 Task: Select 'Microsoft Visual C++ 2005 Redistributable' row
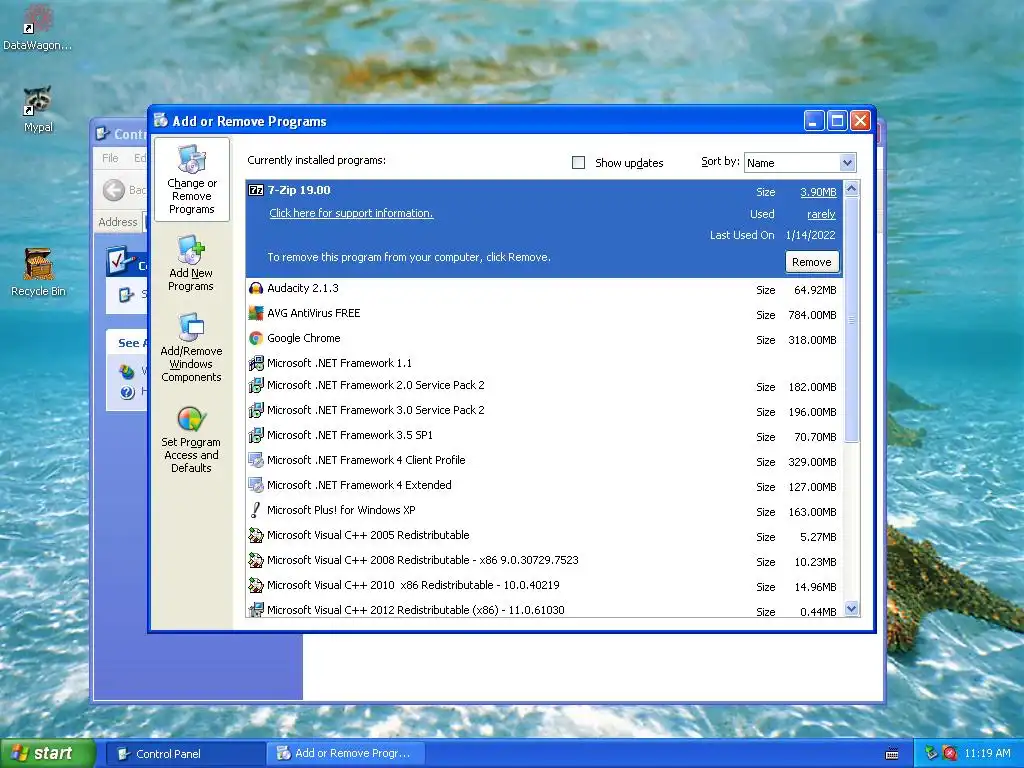point(545,536)
